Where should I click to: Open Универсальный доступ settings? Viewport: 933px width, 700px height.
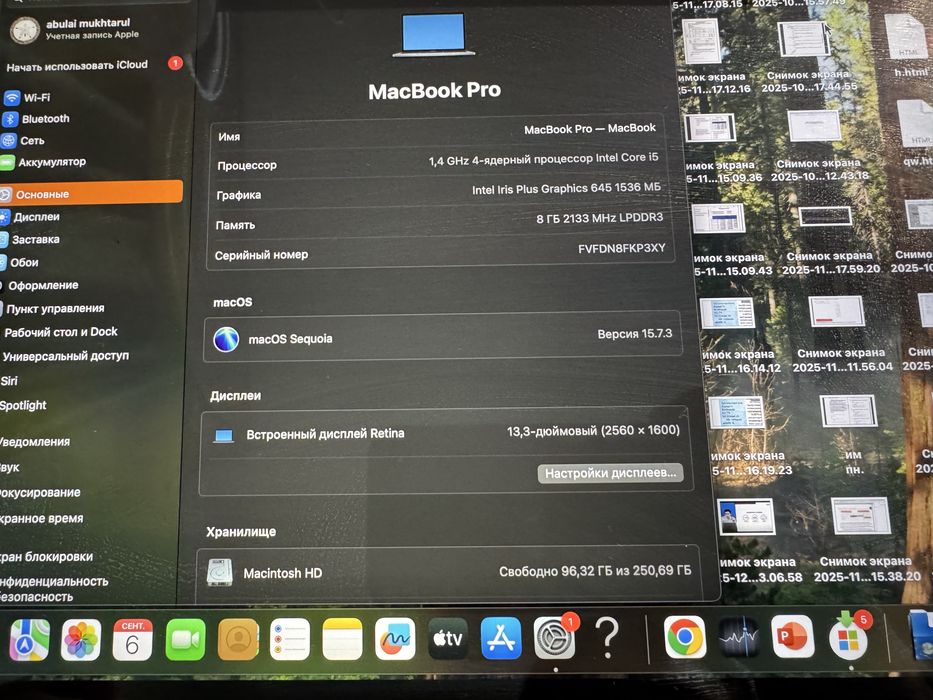tap(65, 357)
